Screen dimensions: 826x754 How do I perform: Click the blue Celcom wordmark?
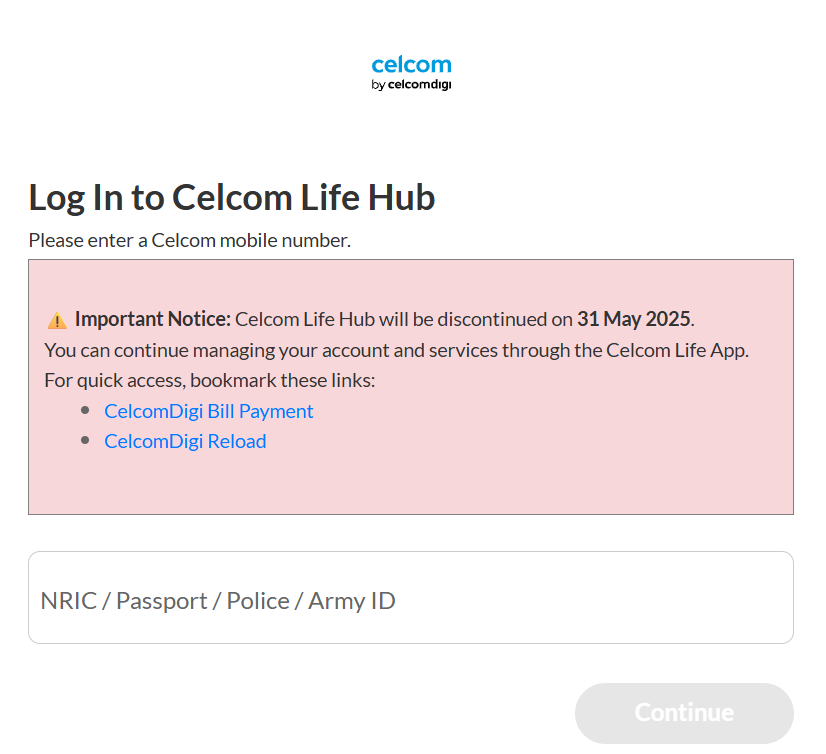pos(411,66)
